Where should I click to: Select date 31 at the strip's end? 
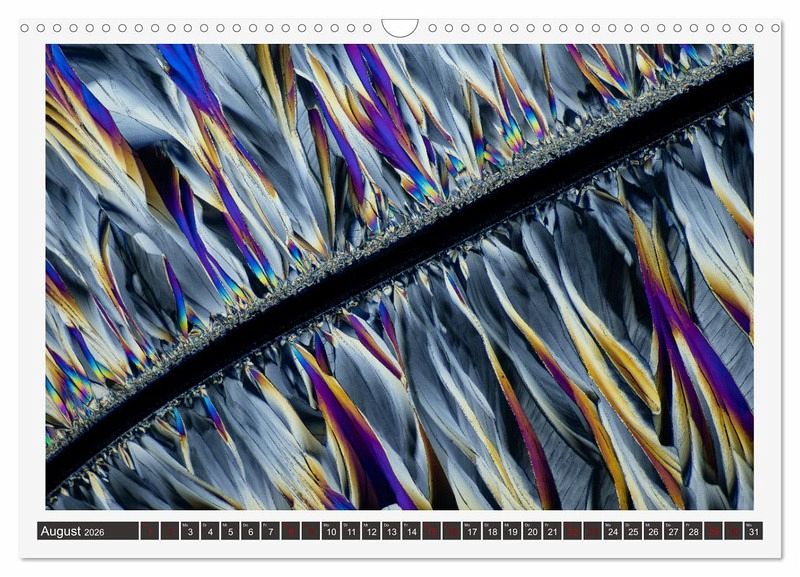click(753, 531)
